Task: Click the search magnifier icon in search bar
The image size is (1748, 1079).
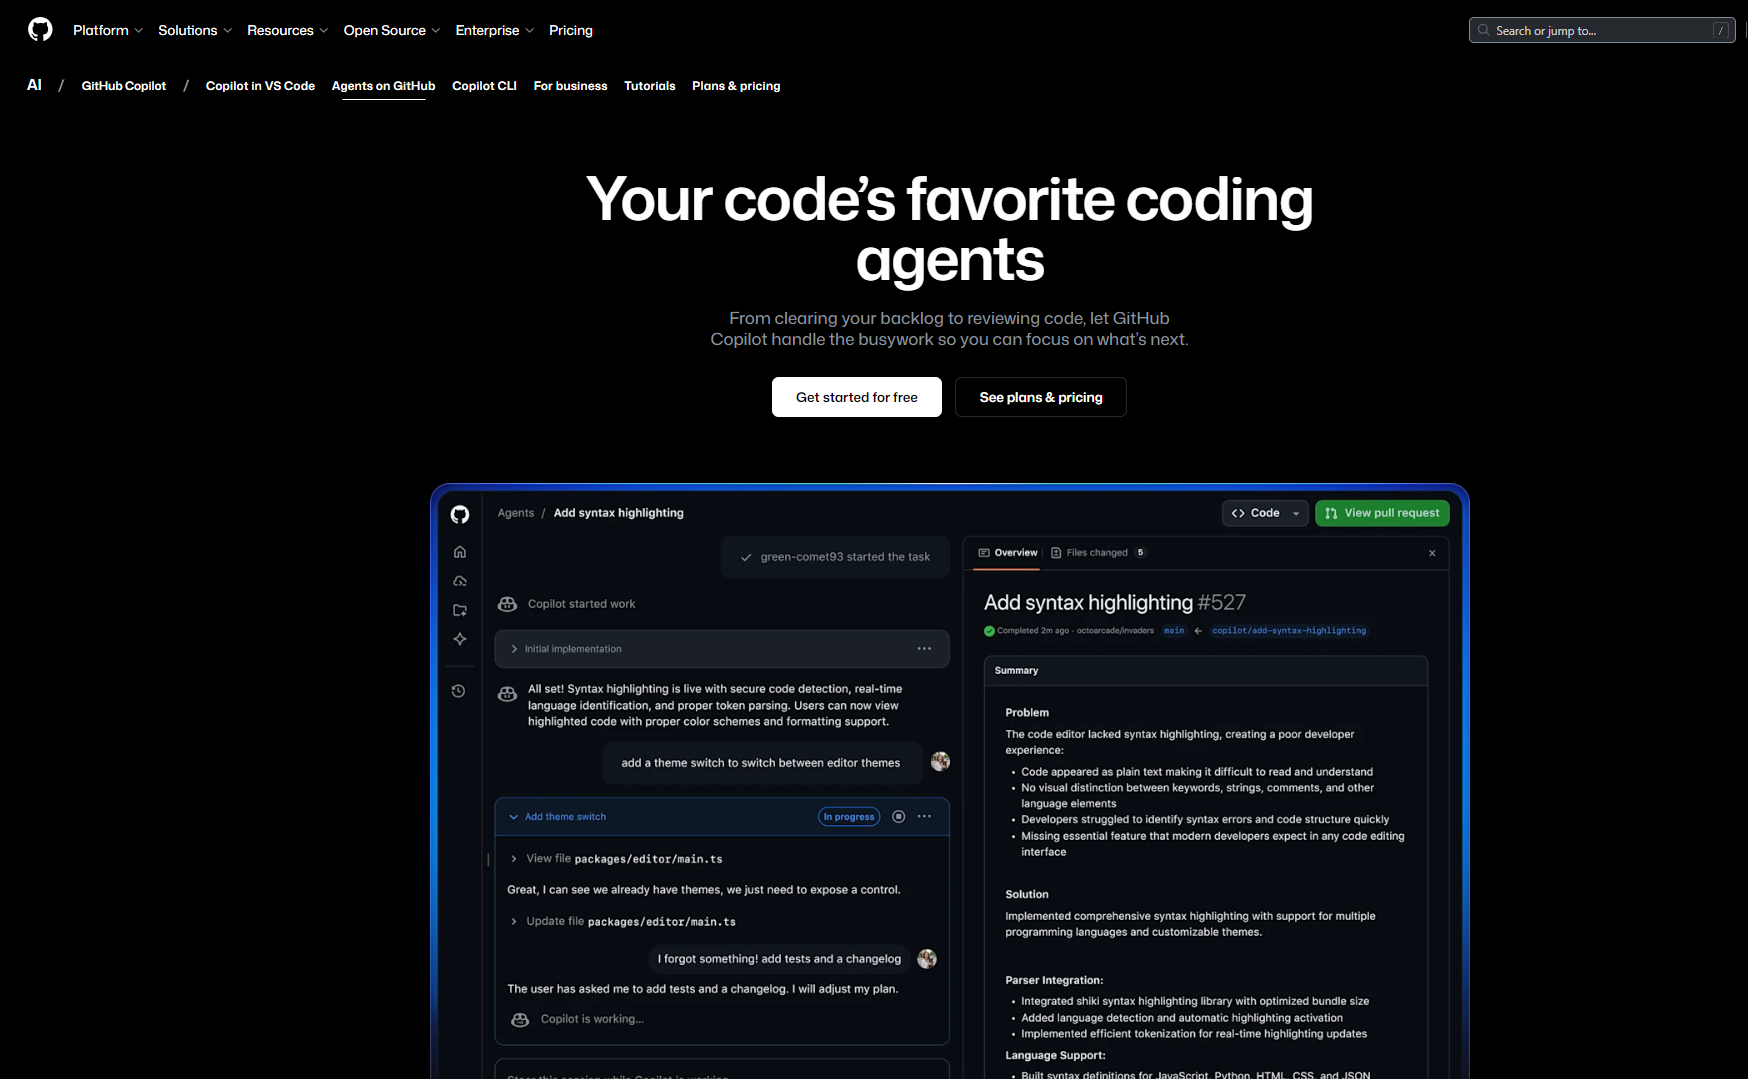Action: click(1483, 30)
